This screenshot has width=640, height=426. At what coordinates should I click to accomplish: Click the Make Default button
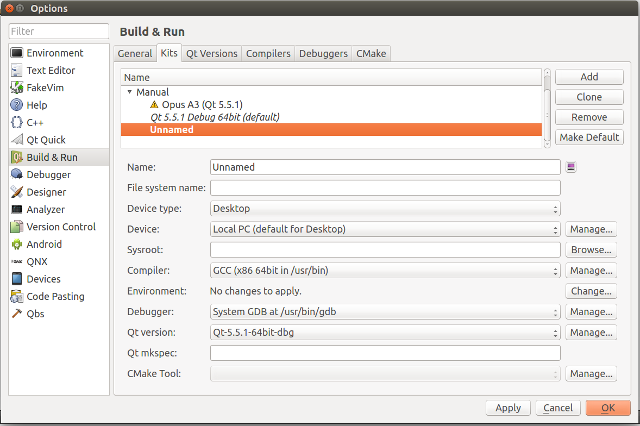tap(589, 137)
